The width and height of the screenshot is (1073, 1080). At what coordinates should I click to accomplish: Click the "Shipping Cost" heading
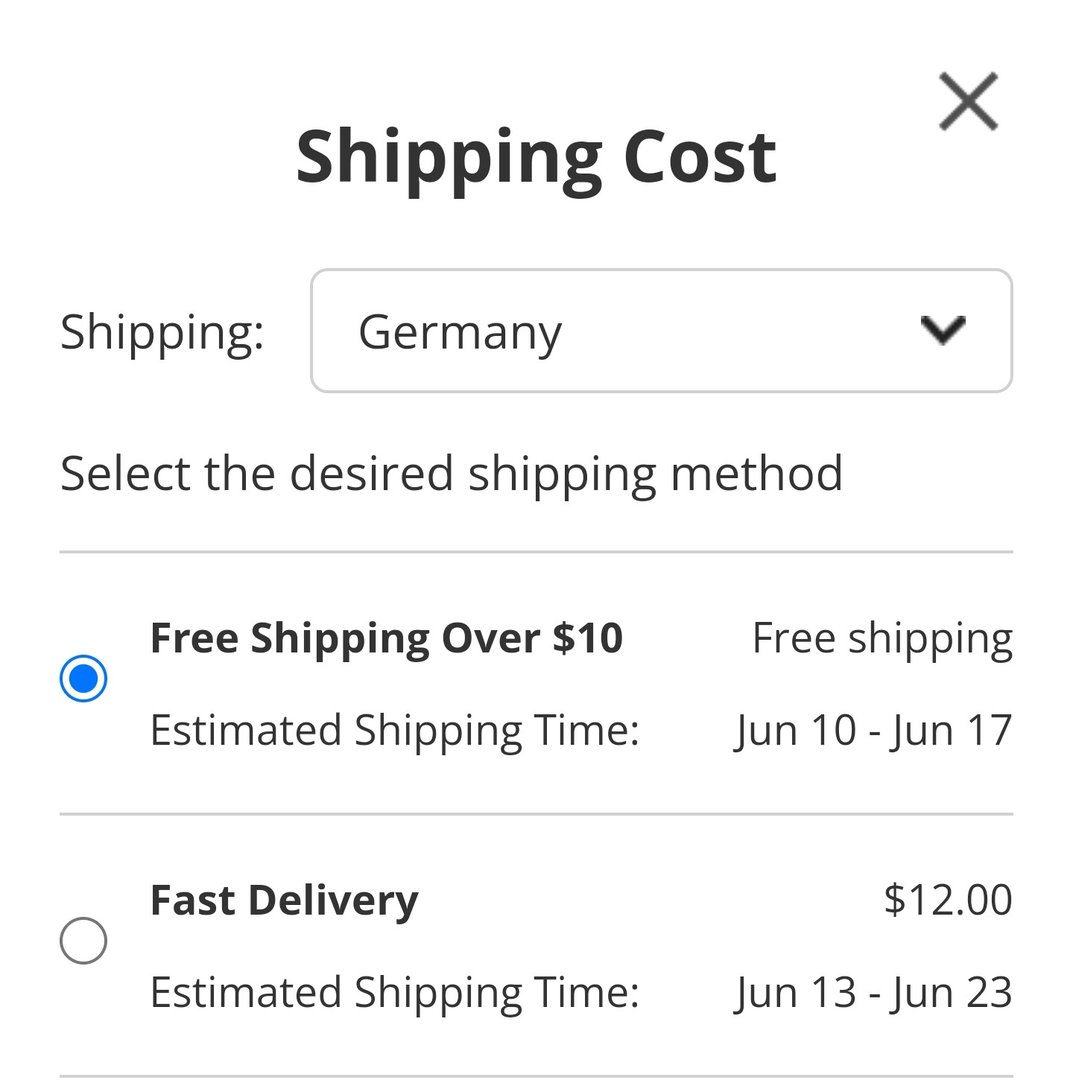click(536, 156)
